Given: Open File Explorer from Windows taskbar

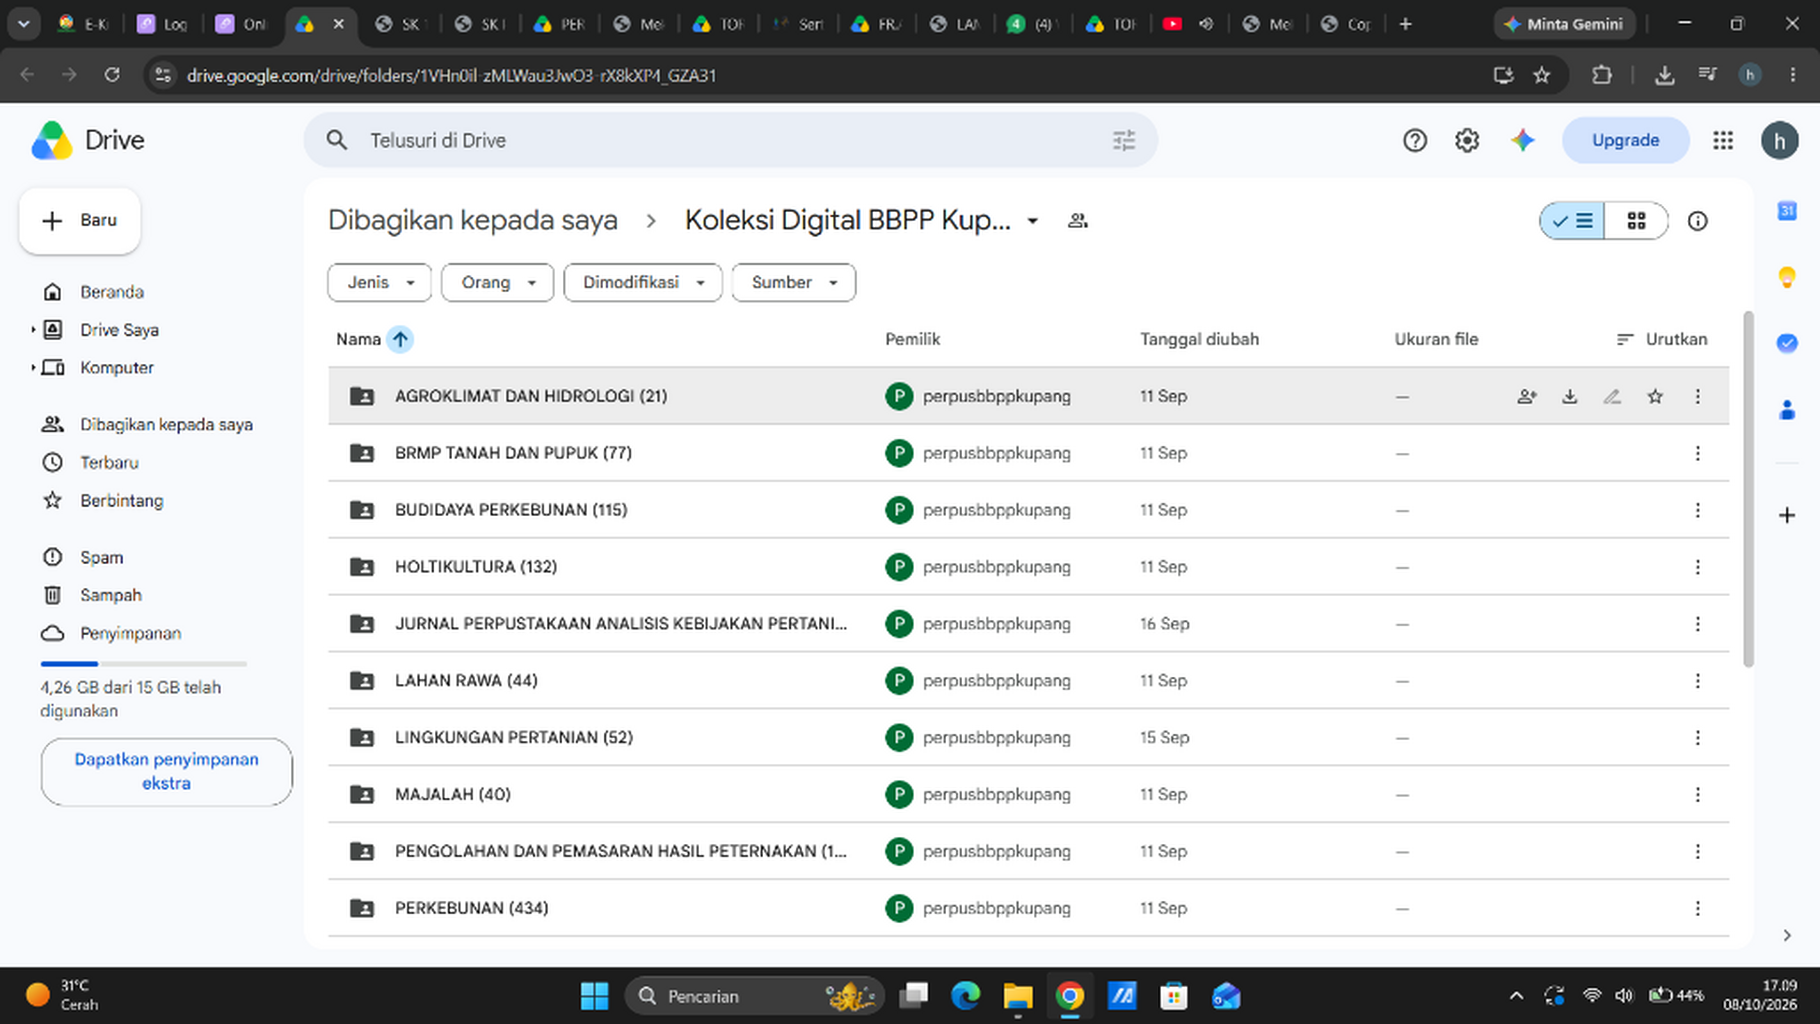Looking at the screenshot, I should pyautogui.click(x=1018, y=996).
